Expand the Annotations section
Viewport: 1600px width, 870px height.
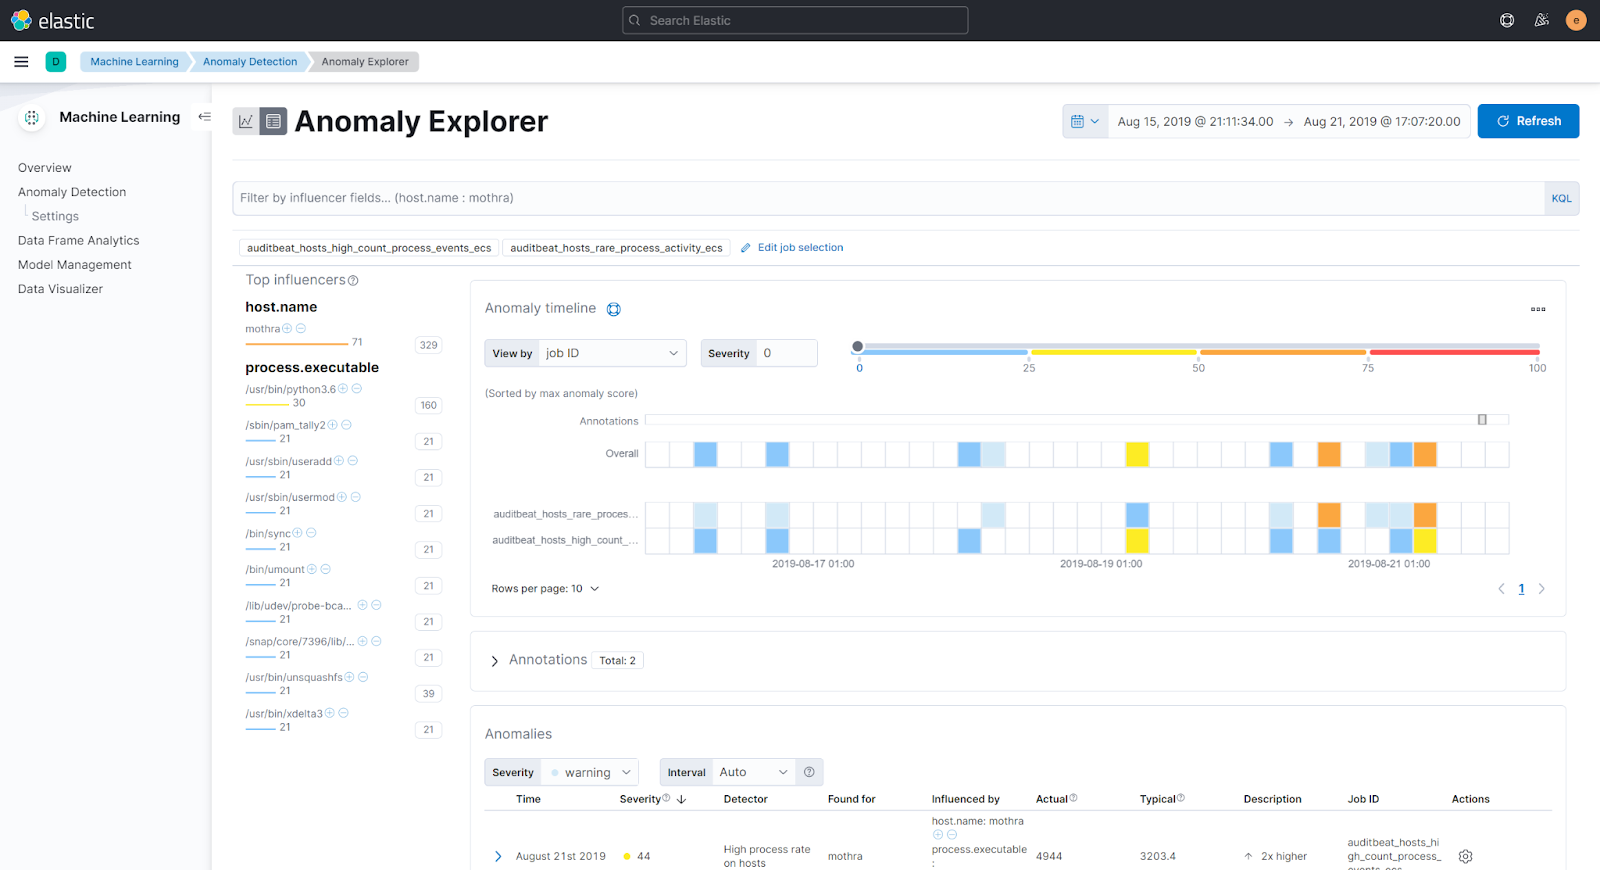coord(495,661)
